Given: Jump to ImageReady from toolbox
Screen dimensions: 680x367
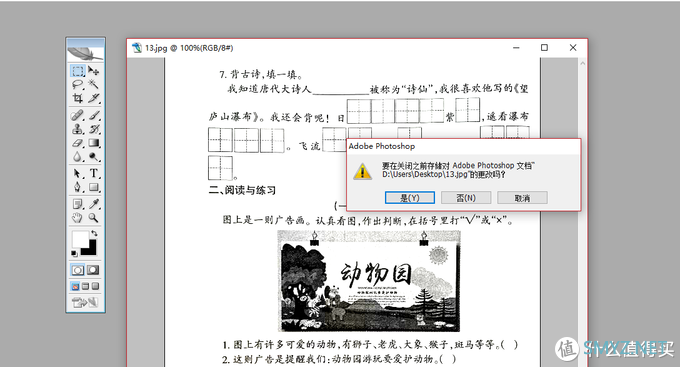Looking at the screenshot, I should (x=85, y=302).
